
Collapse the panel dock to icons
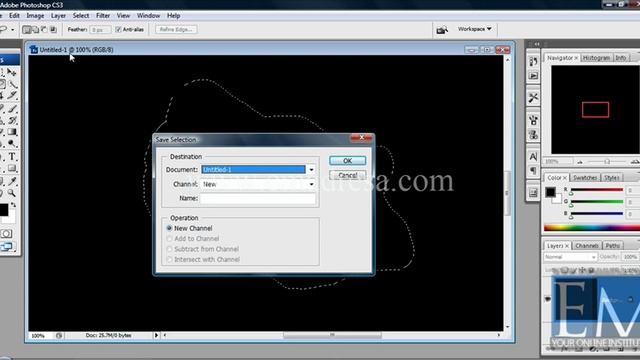537,44
